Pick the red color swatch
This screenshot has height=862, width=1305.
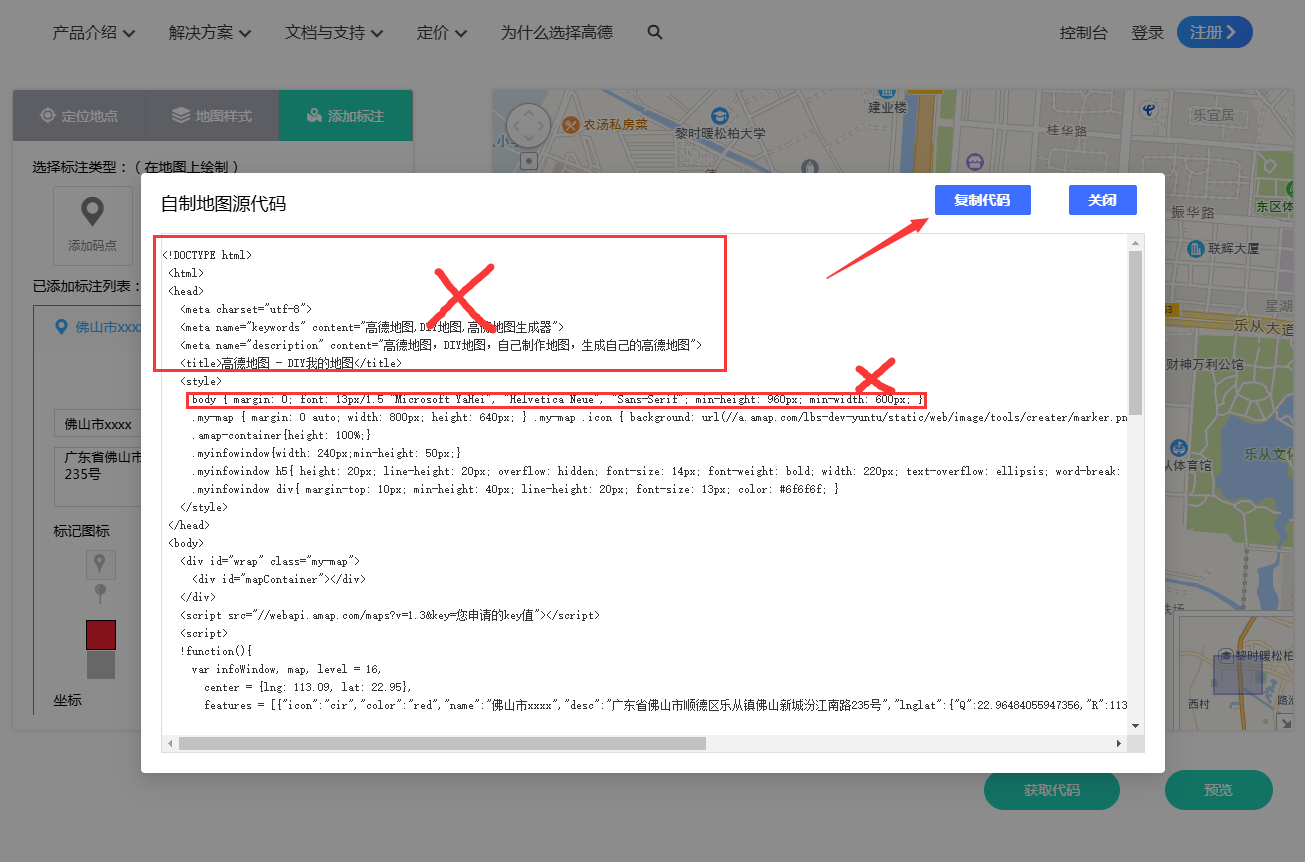coord(101,635)
